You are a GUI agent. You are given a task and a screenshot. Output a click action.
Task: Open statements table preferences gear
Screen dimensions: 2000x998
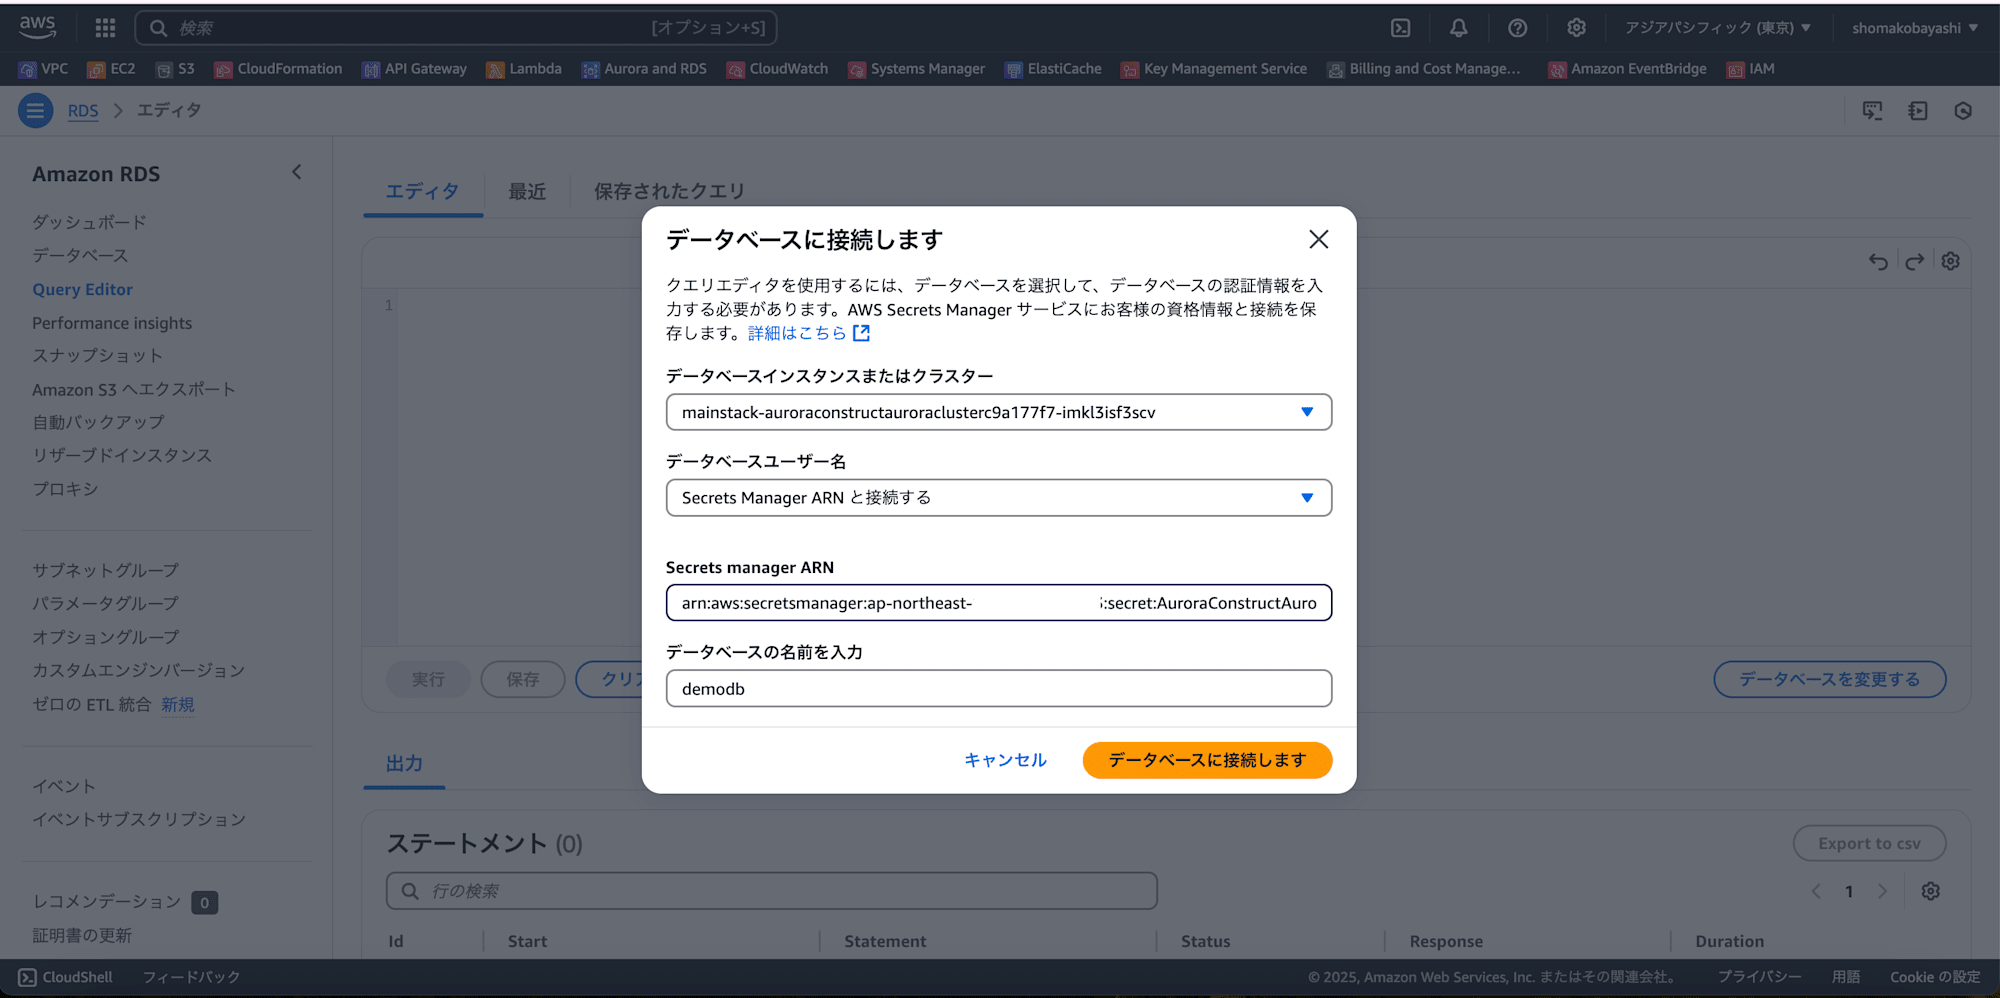tap(1931, 891)
